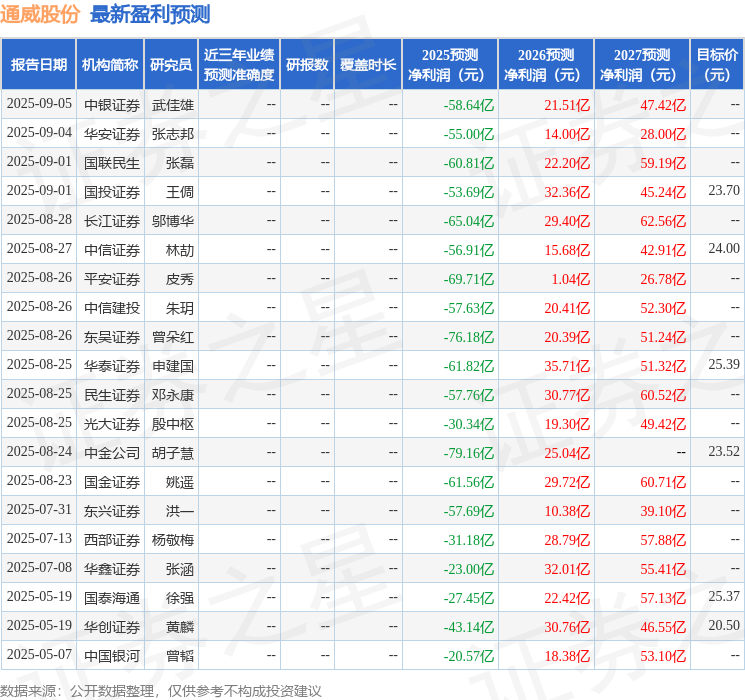This screenshot has height=700, width=745.
Task: Click the 数据来源 footer note
Action: [x=161, y=690]
